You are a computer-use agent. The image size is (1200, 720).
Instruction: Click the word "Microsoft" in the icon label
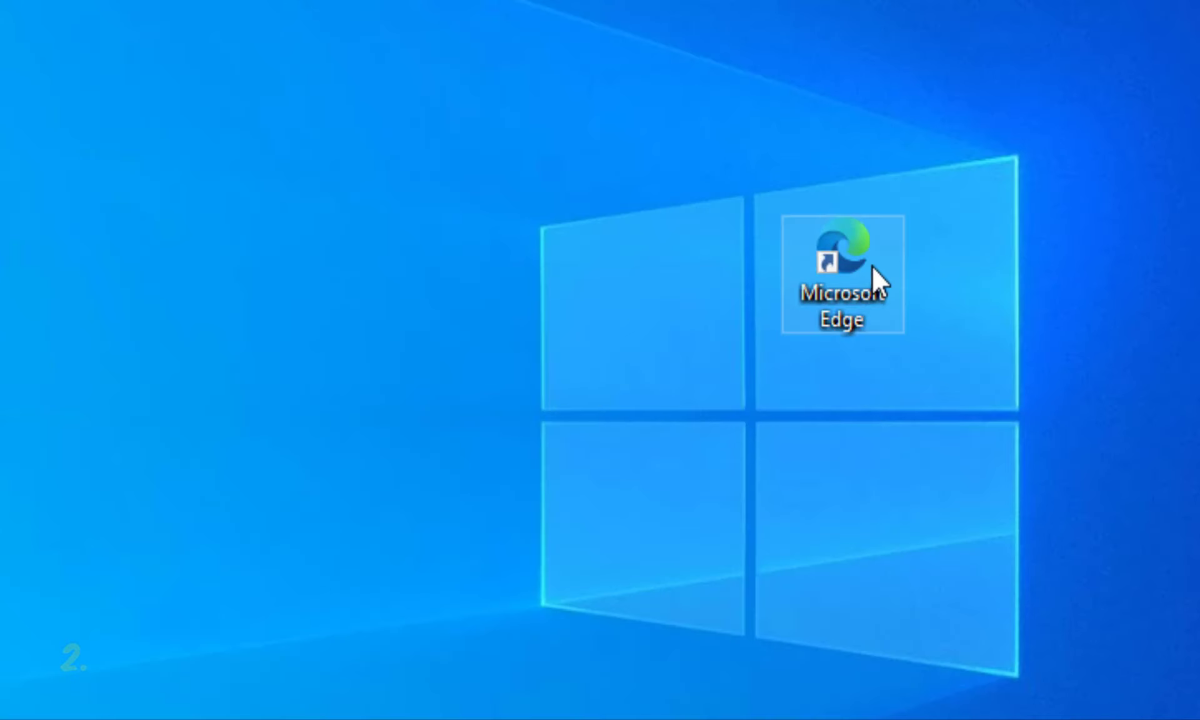click(x=838, y=294)
